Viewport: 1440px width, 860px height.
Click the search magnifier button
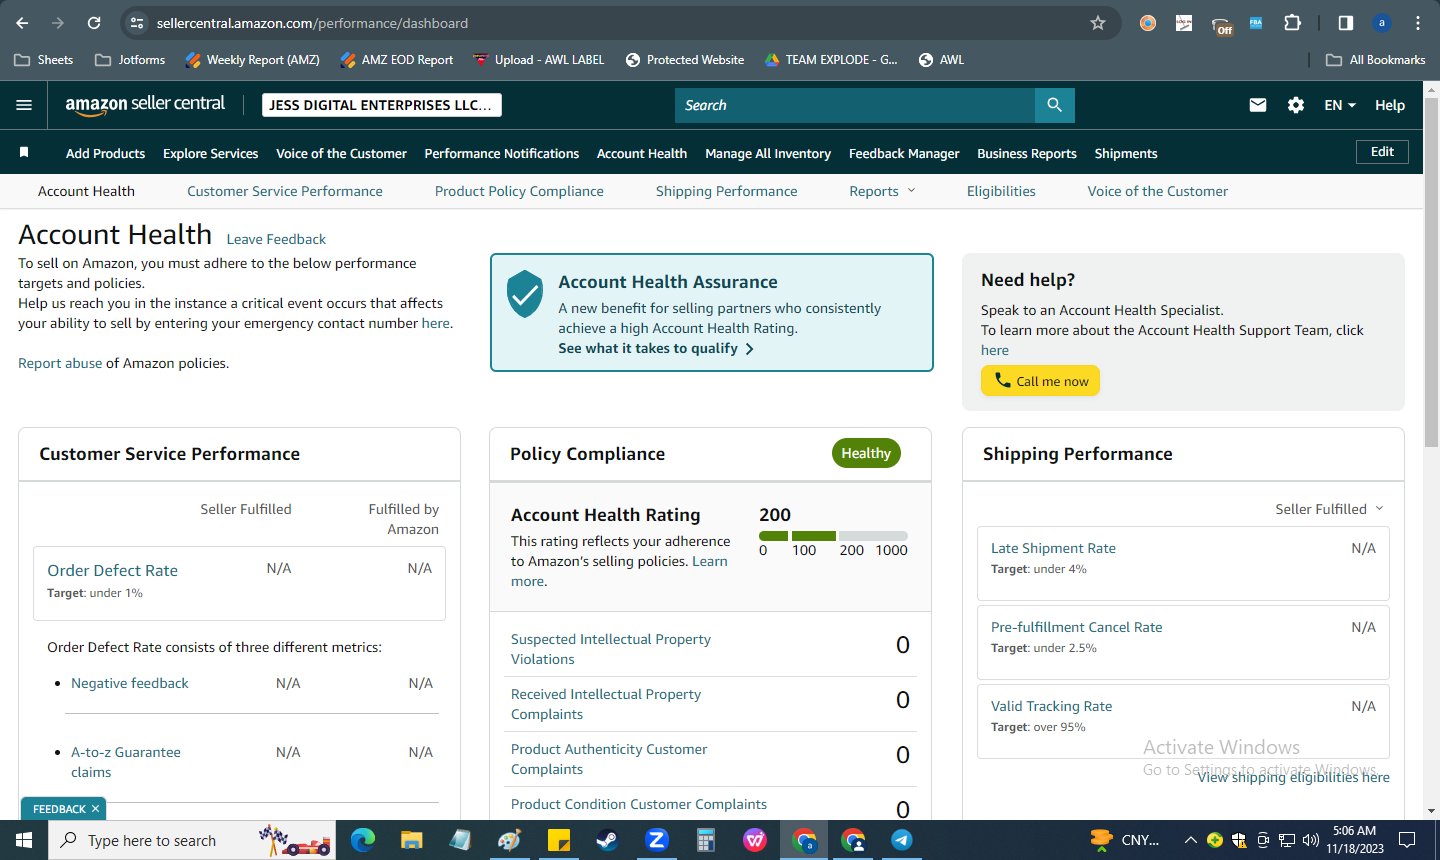tap(1055, 105)
